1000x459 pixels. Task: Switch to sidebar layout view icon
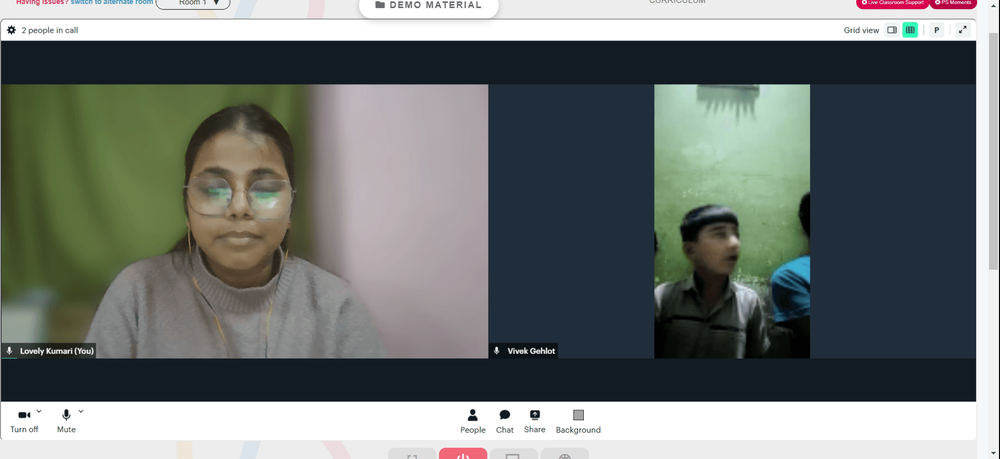tap(892, 30)
